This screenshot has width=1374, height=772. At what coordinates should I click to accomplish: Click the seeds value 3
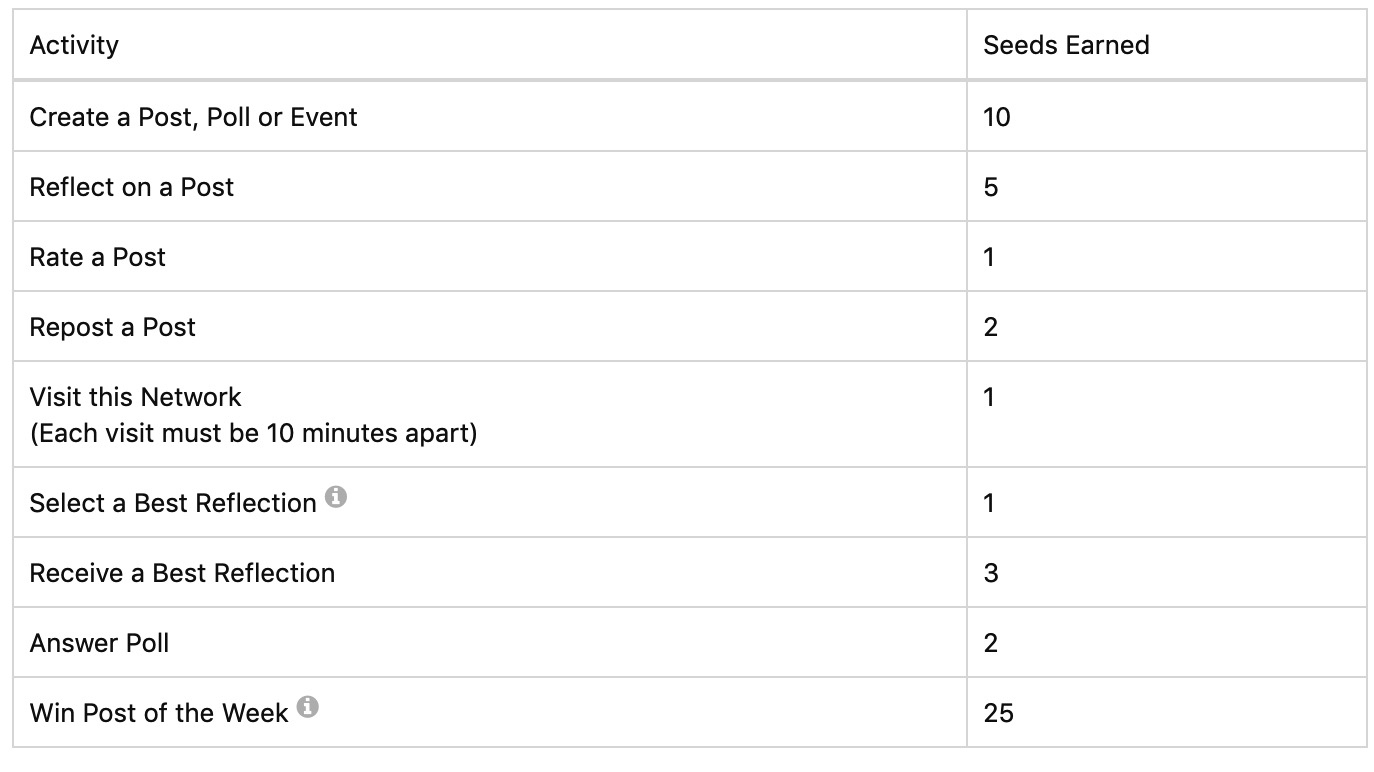[991, 573]
